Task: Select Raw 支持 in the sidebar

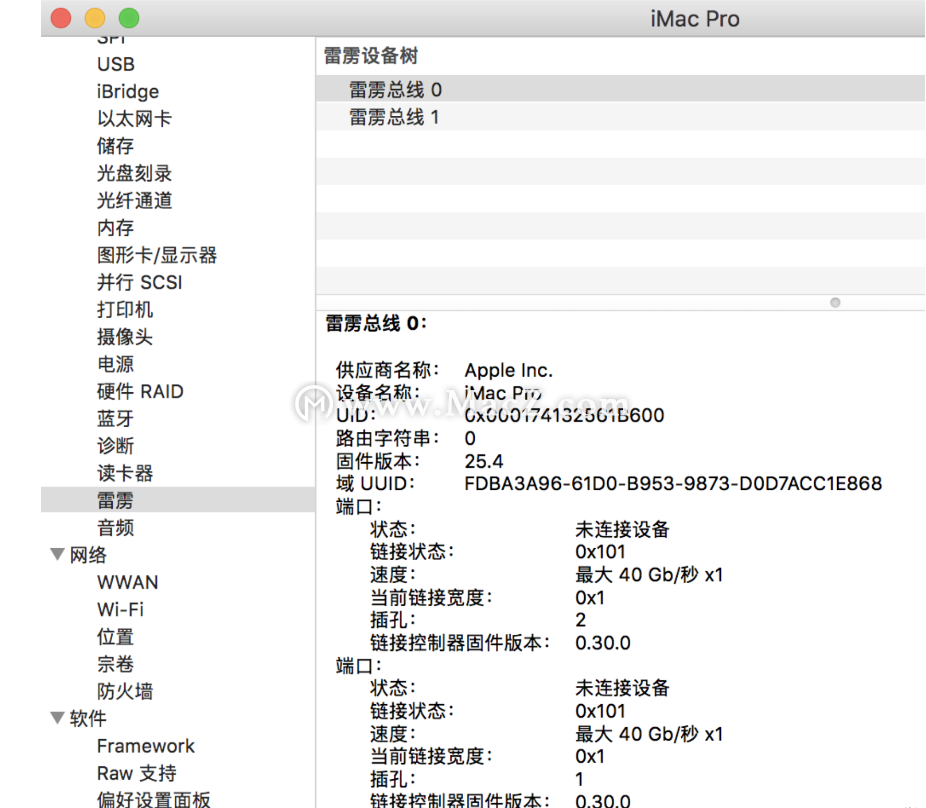Action: click(x=136, y=773)
